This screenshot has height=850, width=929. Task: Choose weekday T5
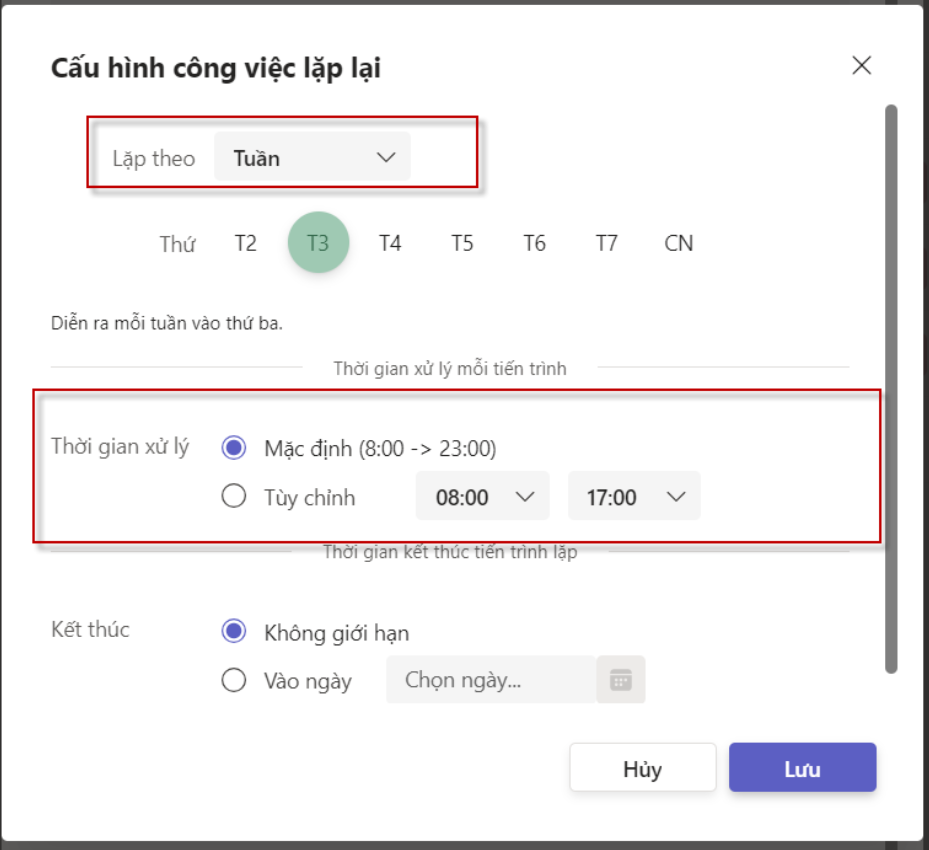click(462, 243)
